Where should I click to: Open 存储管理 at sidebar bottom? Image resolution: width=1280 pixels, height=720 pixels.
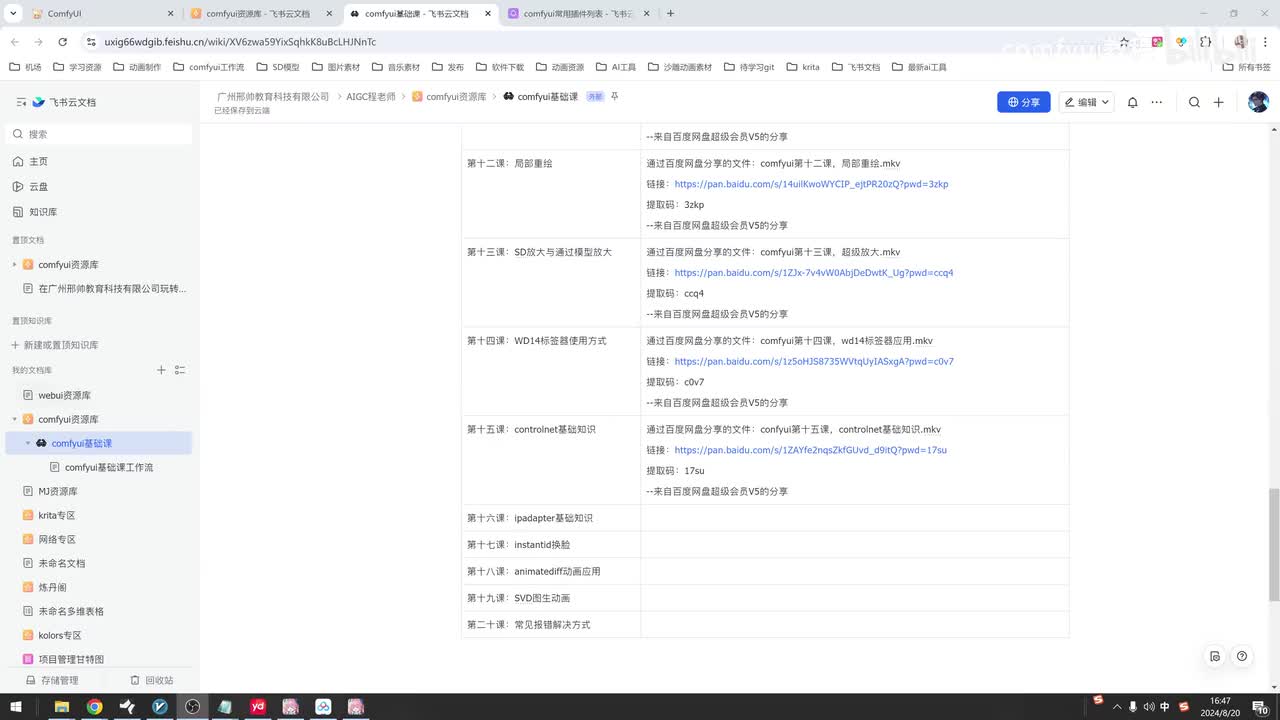[52, 680]
